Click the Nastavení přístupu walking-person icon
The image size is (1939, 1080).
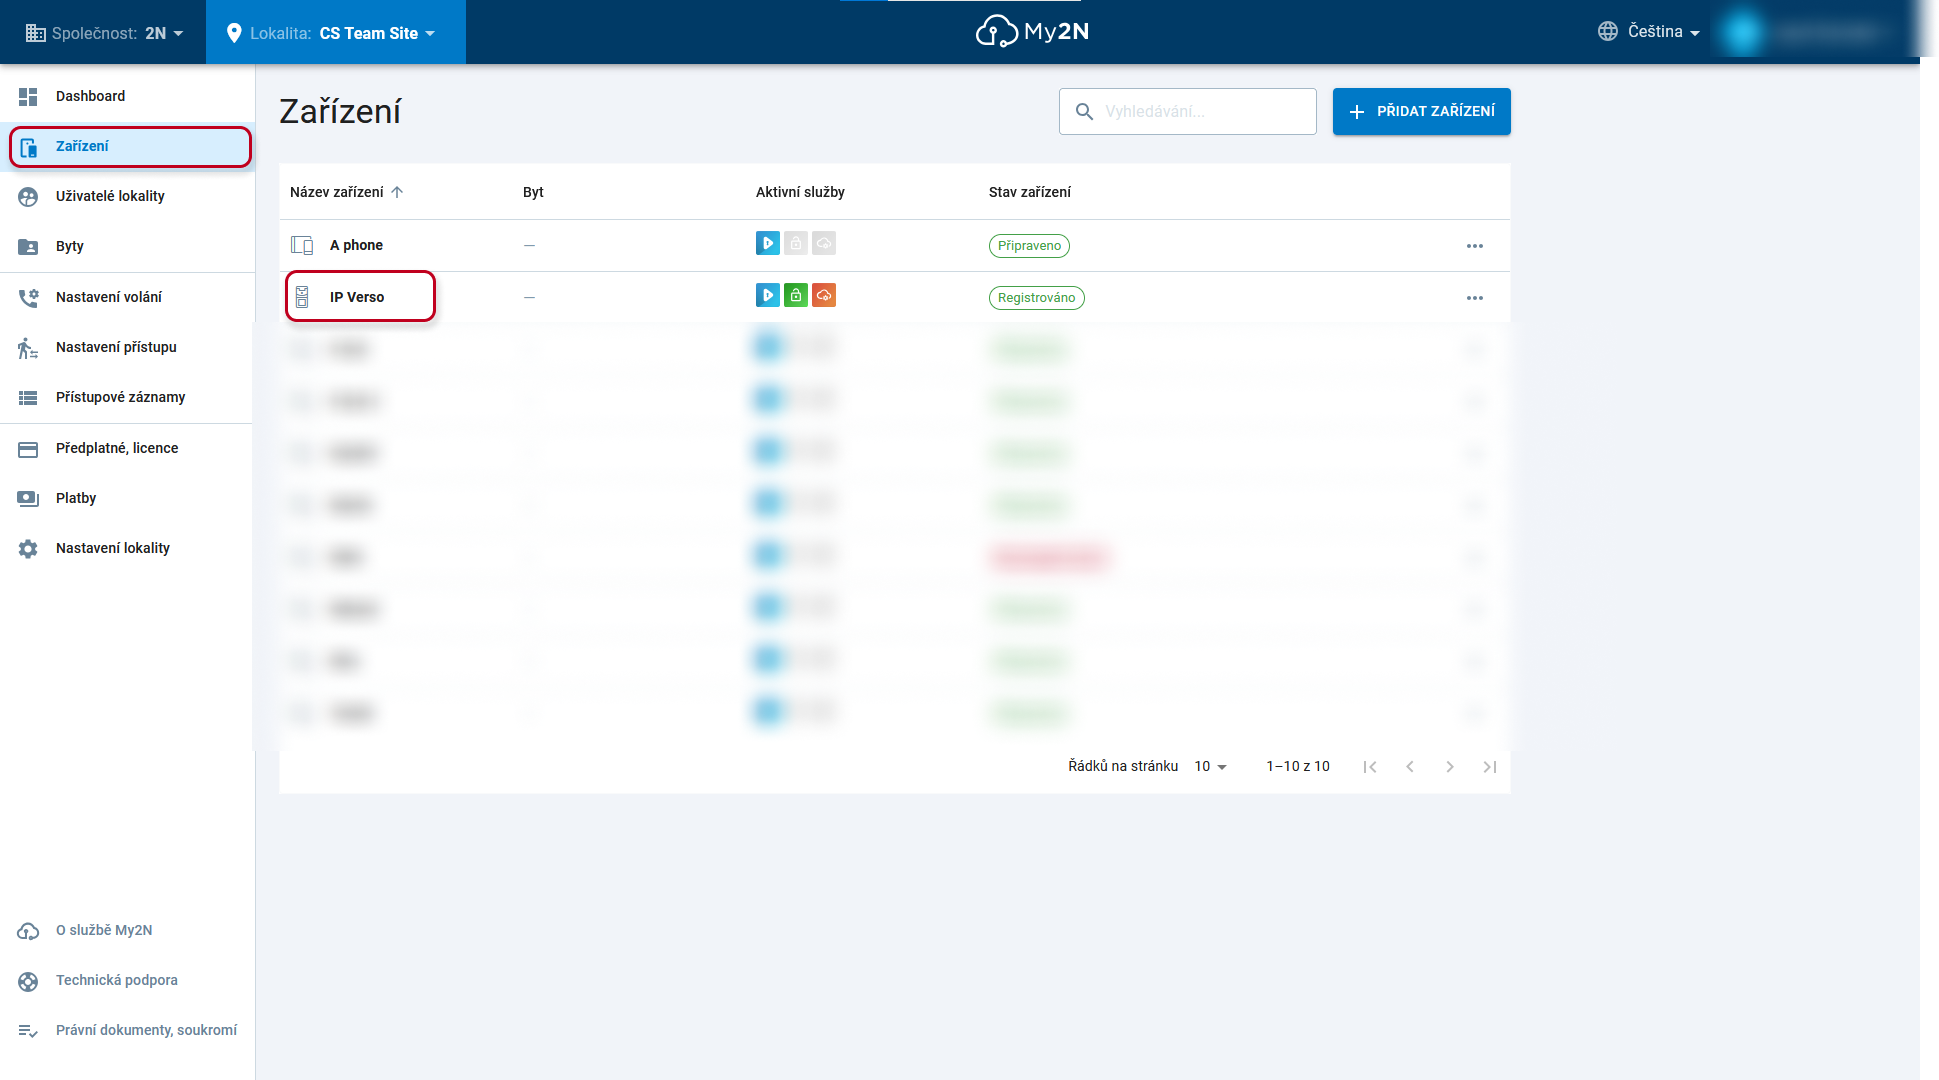point(28,348)
